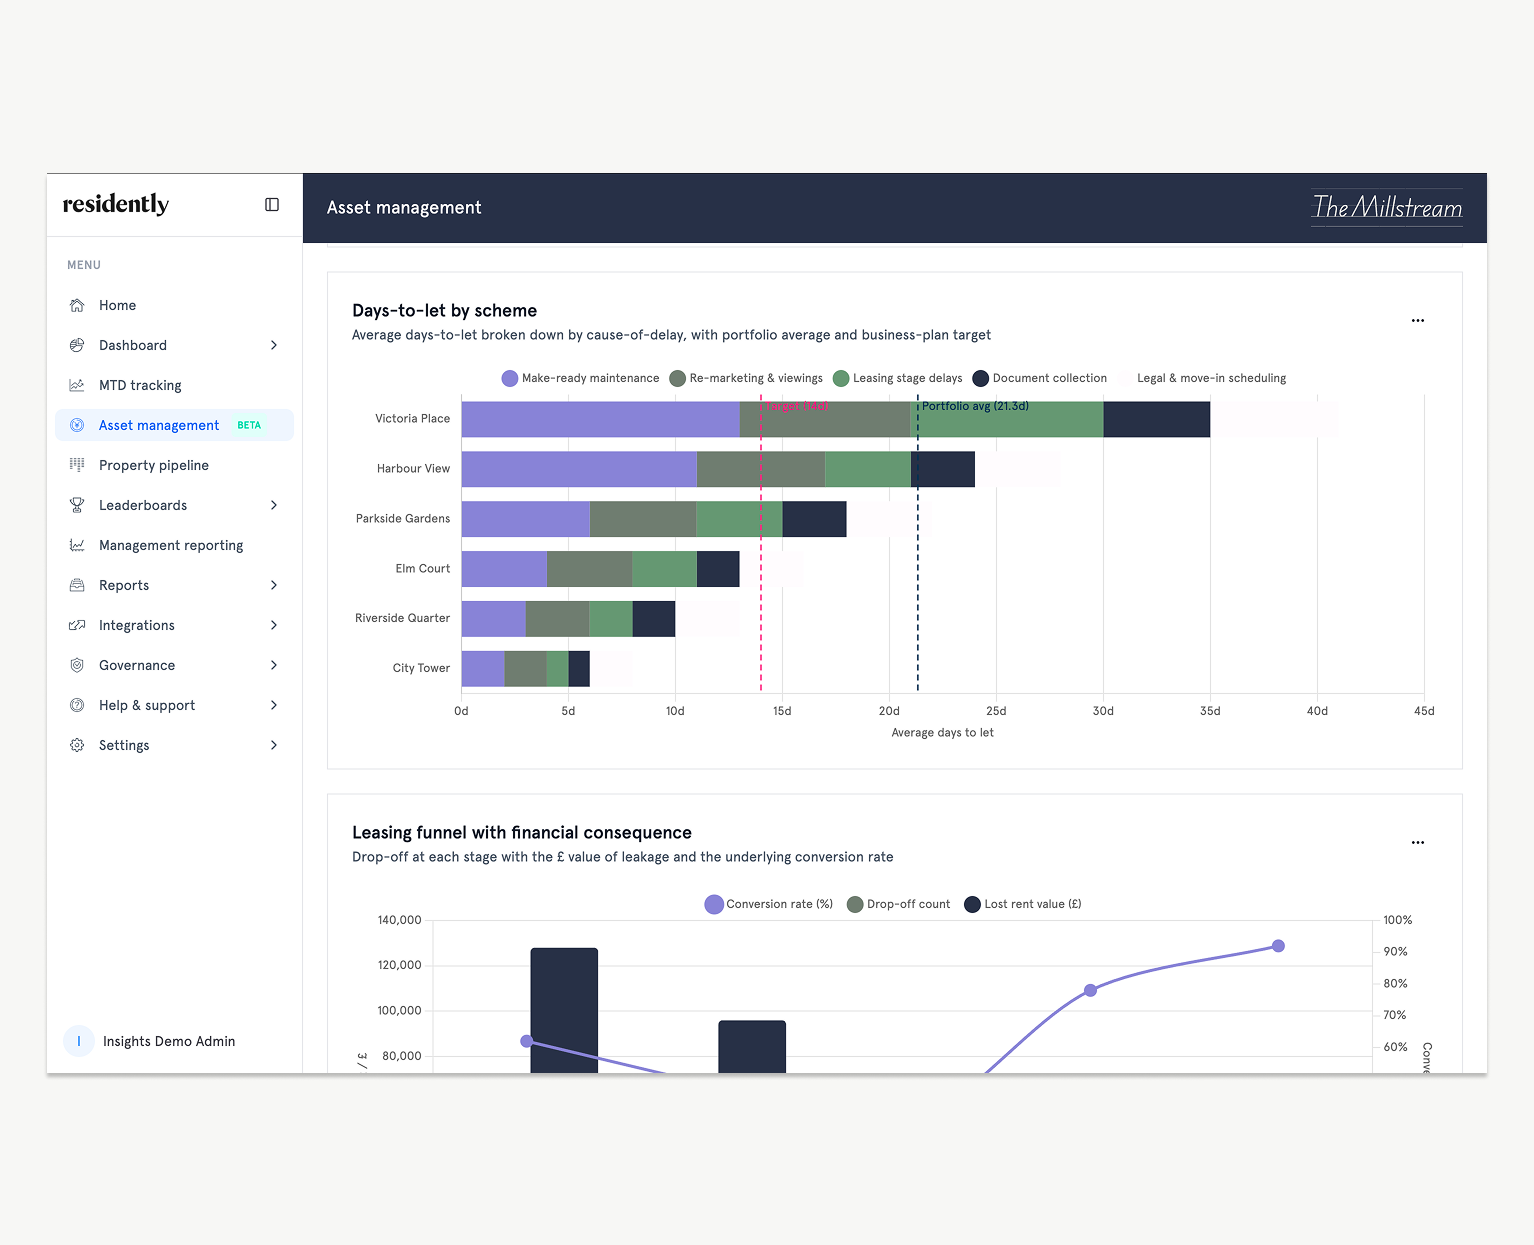
Task: Click the 90% conversion rate data point
Action: [1278, 946]
